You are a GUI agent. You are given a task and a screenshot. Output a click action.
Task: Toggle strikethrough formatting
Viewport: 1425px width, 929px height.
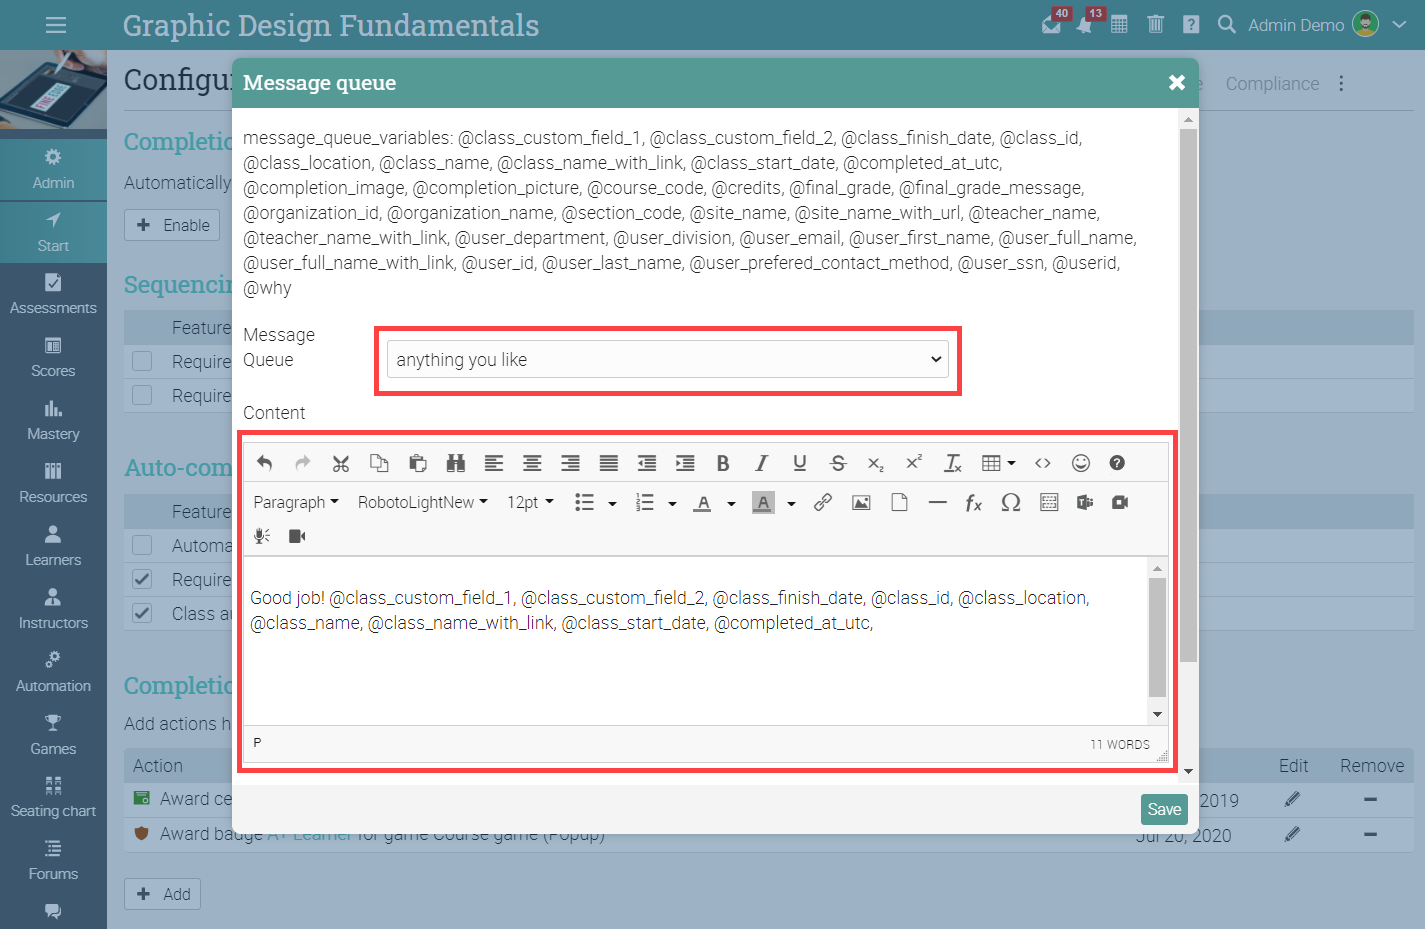click(838, 463)
